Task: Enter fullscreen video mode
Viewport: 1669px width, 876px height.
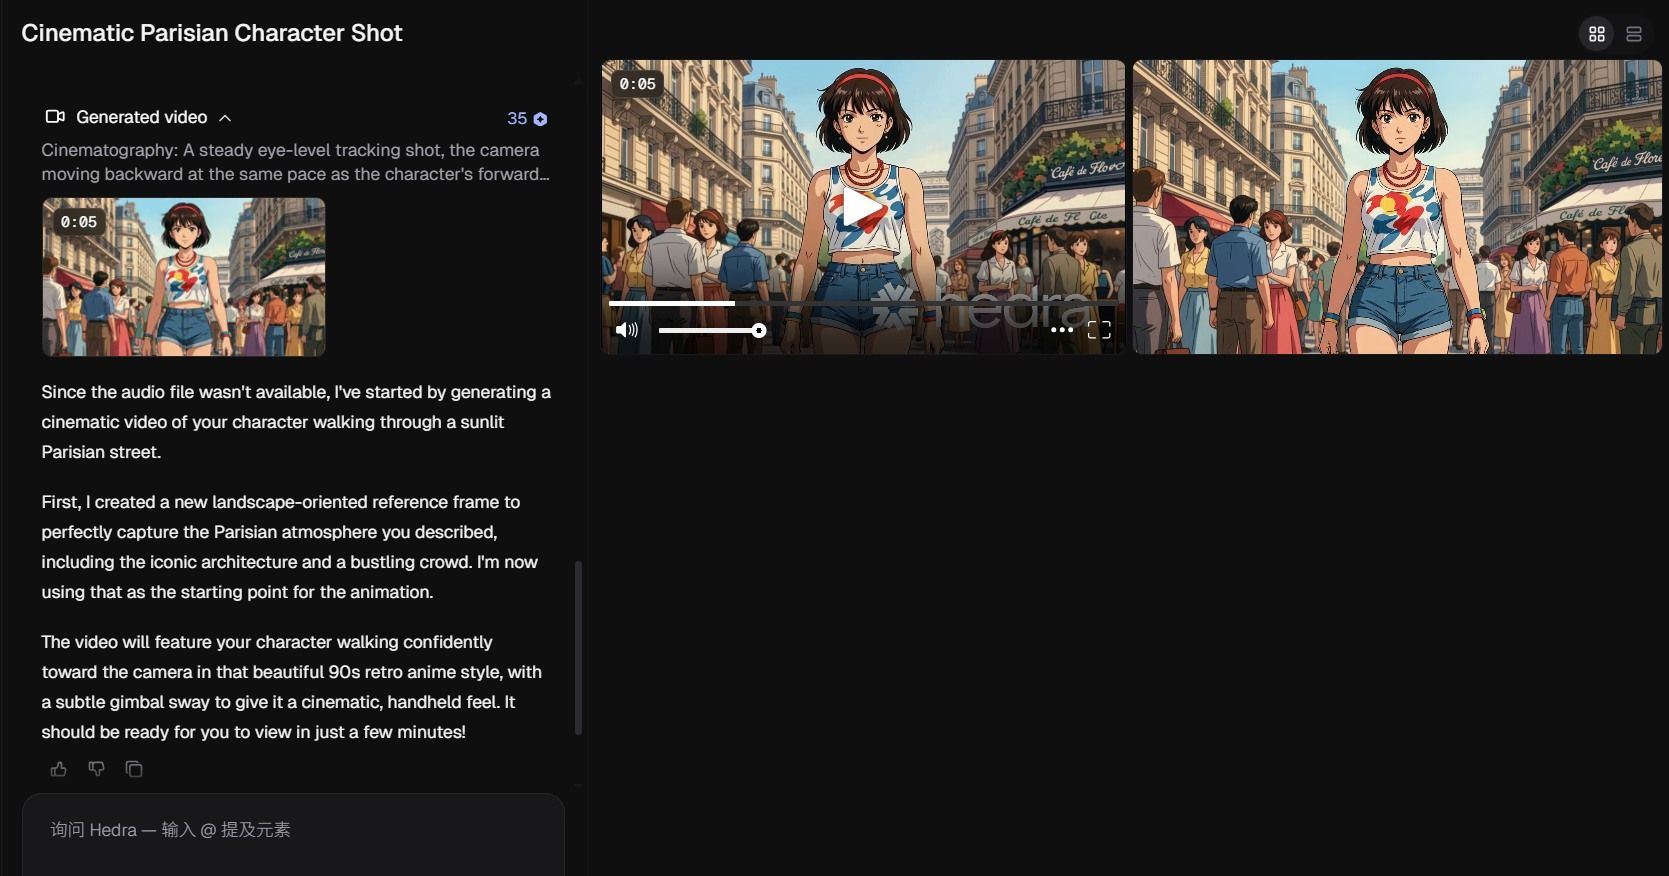Action: [1099, 330]
